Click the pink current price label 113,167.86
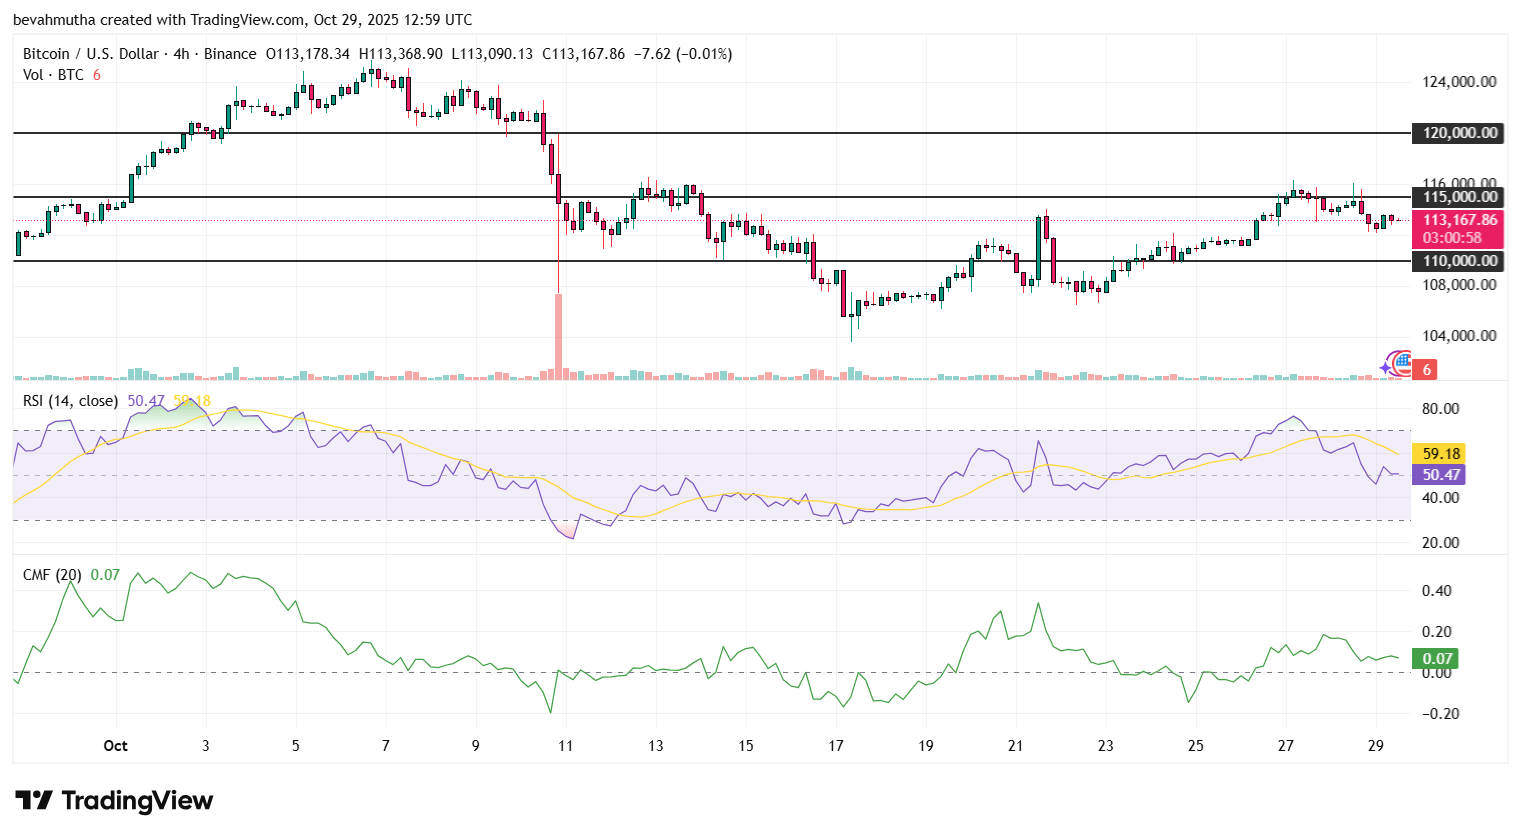1521x838 pixels. click(x=1459, y=219)
